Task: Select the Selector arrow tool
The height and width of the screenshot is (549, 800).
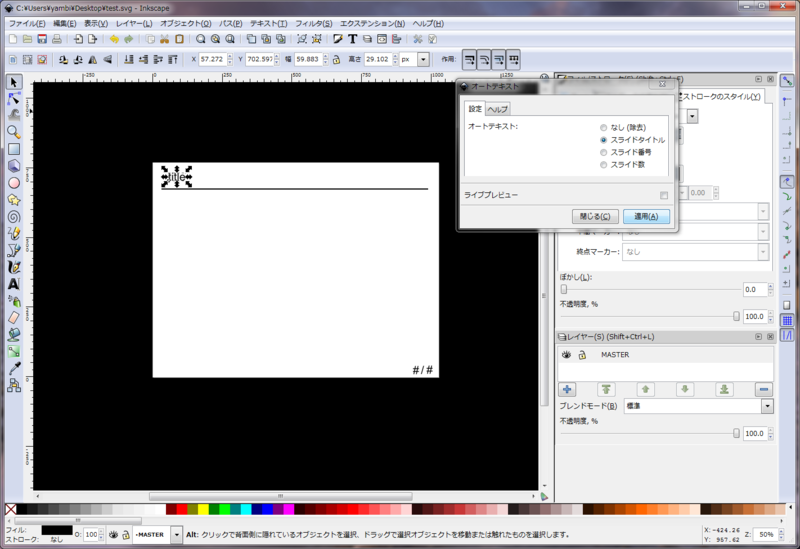Action: point(14,82)
